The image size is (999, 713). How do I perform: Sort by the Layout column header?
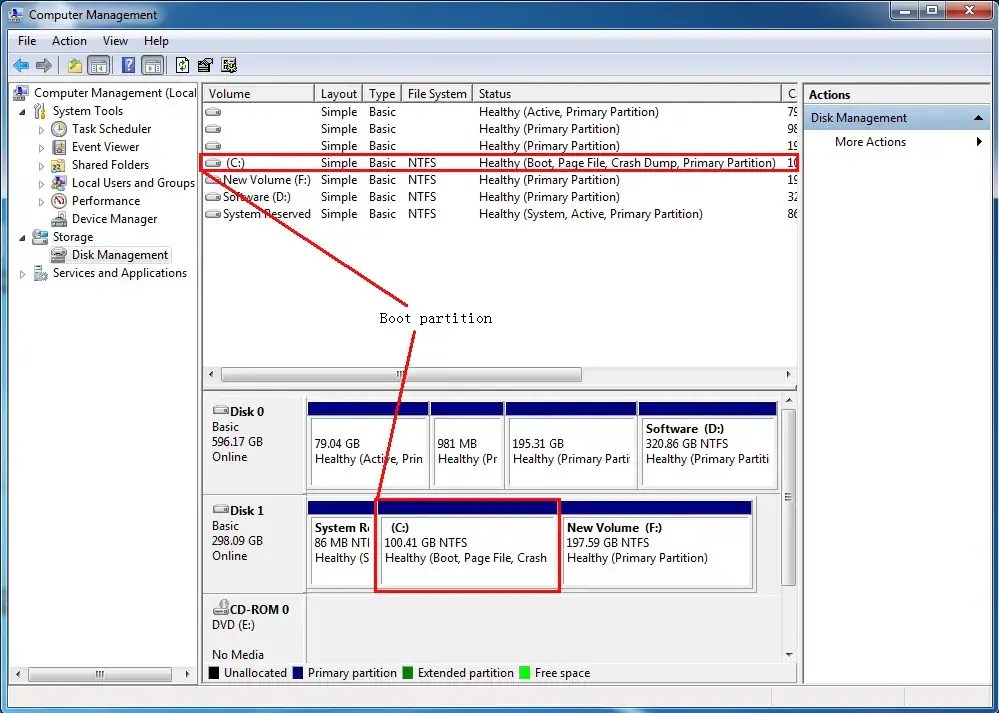(x=338, y=94)
